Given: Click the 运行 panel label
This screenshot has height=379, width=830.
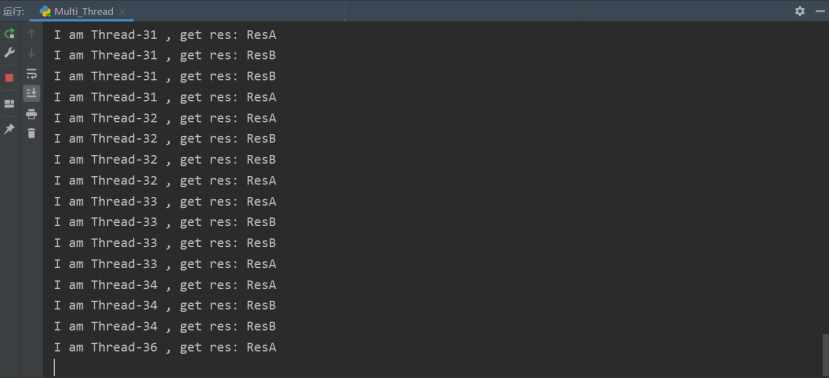Looking at the screenshot, I should (13, 11).
